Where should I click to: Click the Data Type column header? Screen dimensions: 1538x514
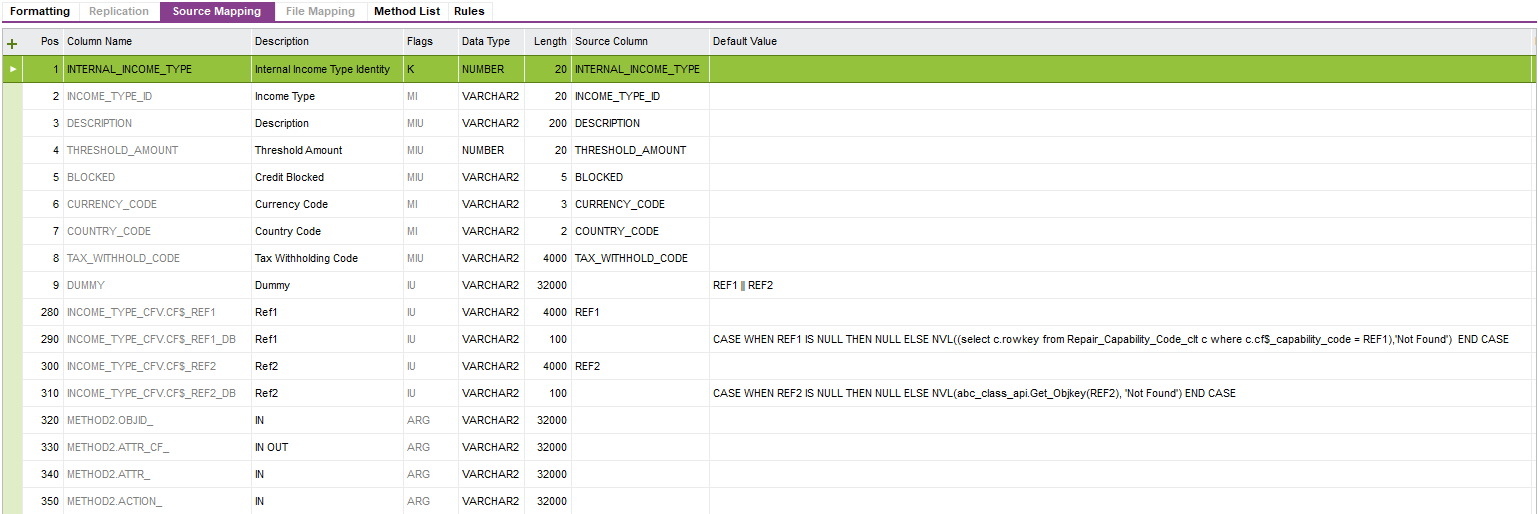click(485, 42)
